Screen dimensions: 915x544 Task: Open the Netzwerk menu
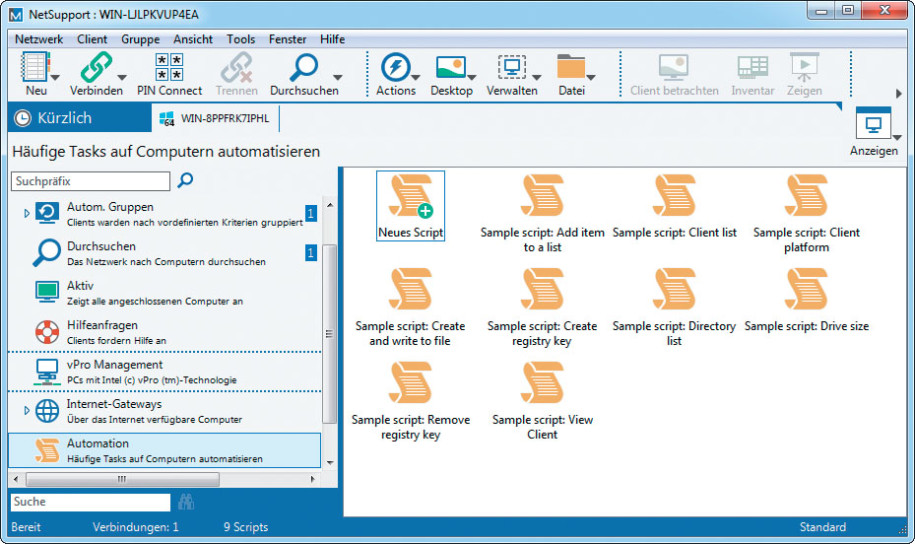(39, 39)
